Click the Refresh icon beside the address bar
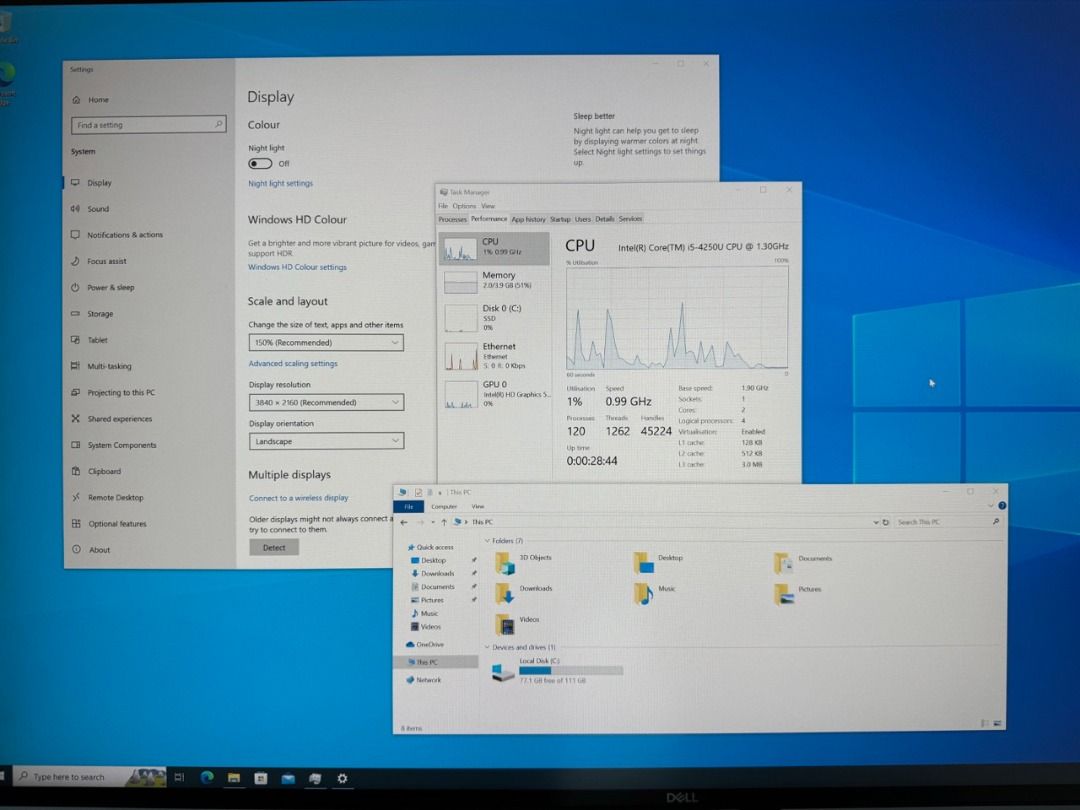 pyautogui.click(x=884, y=522)
